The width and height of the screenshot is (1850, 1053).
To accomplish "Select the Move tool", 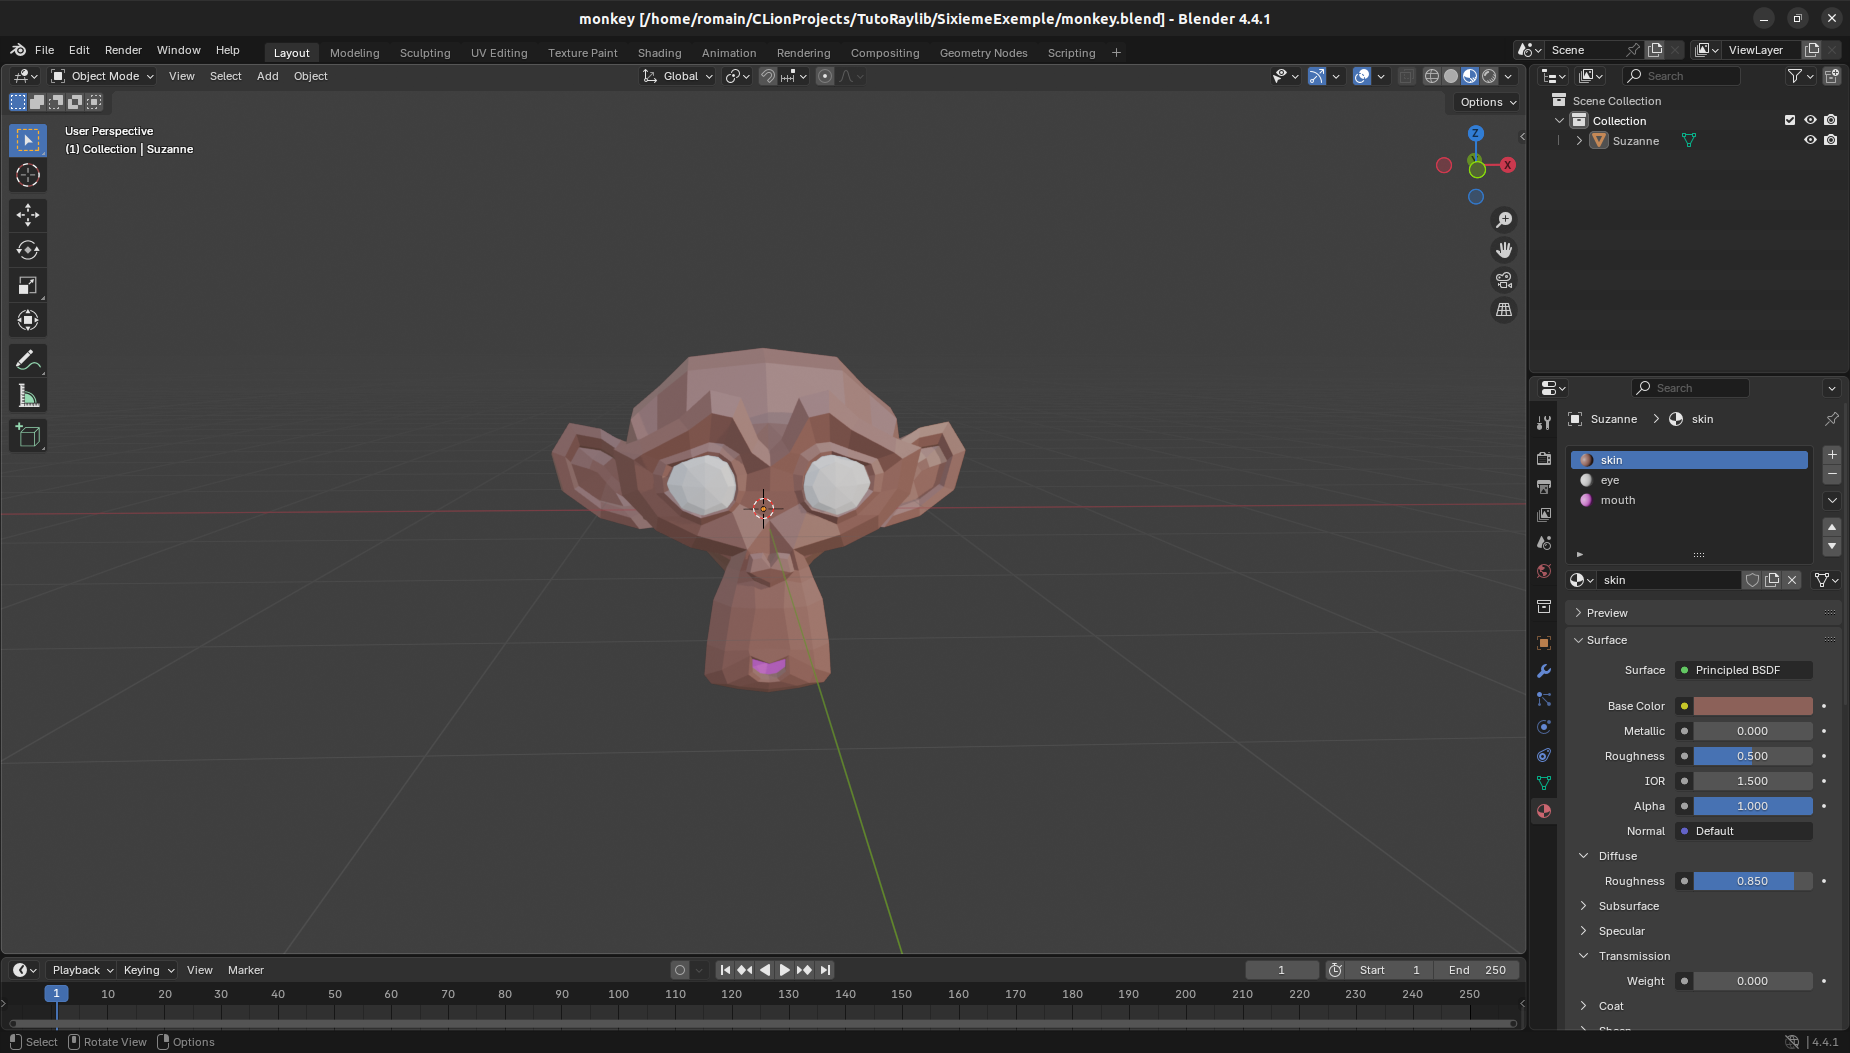I will [x=27, y=214].
